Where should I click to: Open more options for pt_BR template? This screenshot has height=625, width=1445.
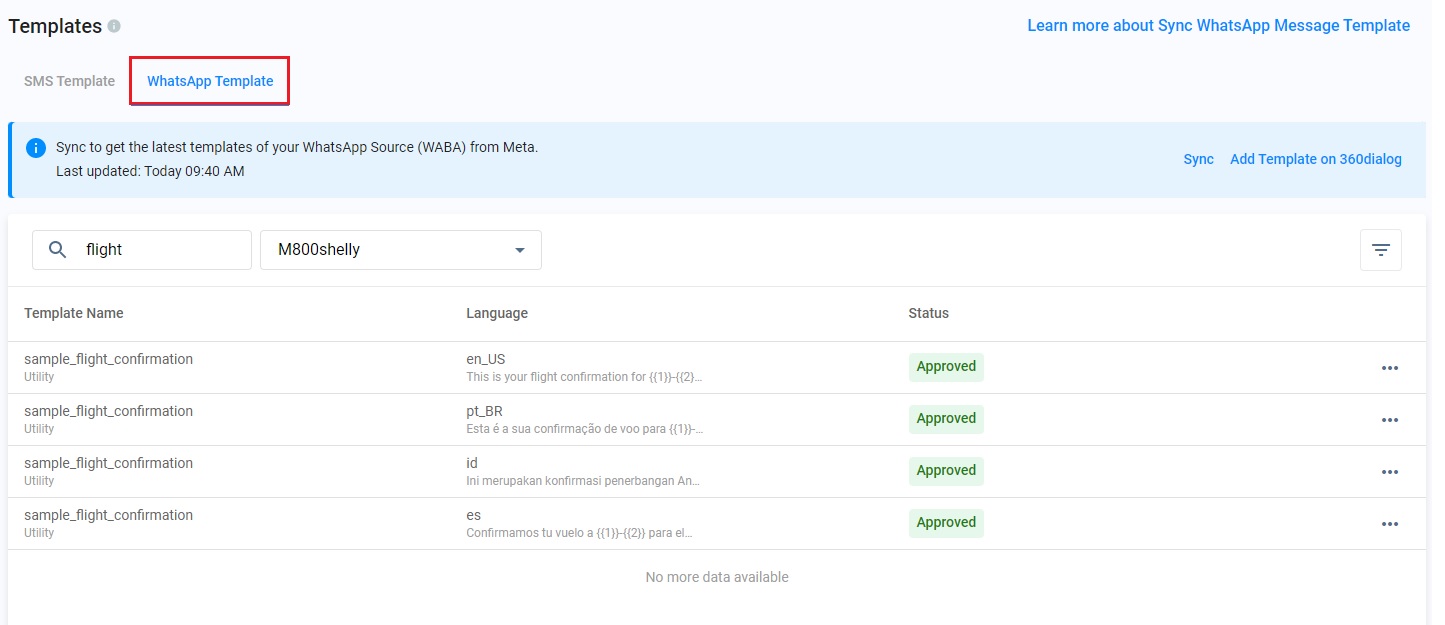point(1389,420)
